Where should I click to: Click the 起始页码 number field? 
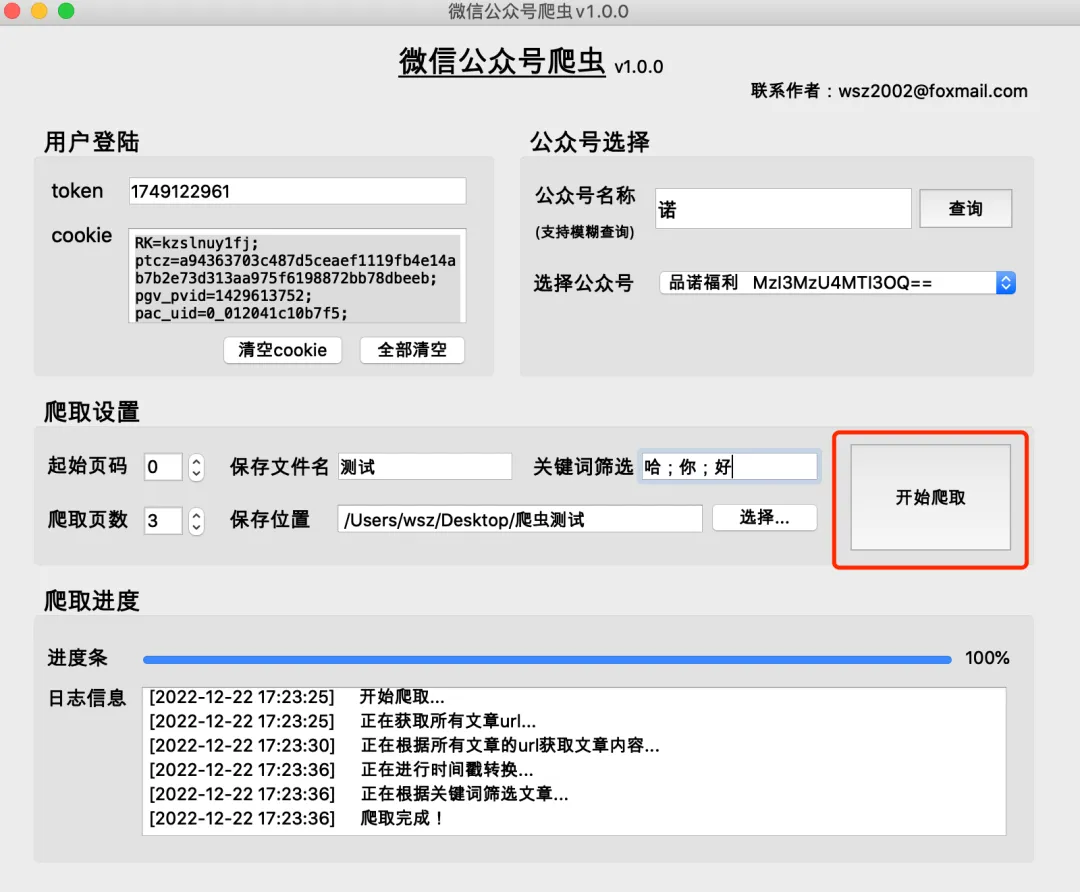(163, 466)
